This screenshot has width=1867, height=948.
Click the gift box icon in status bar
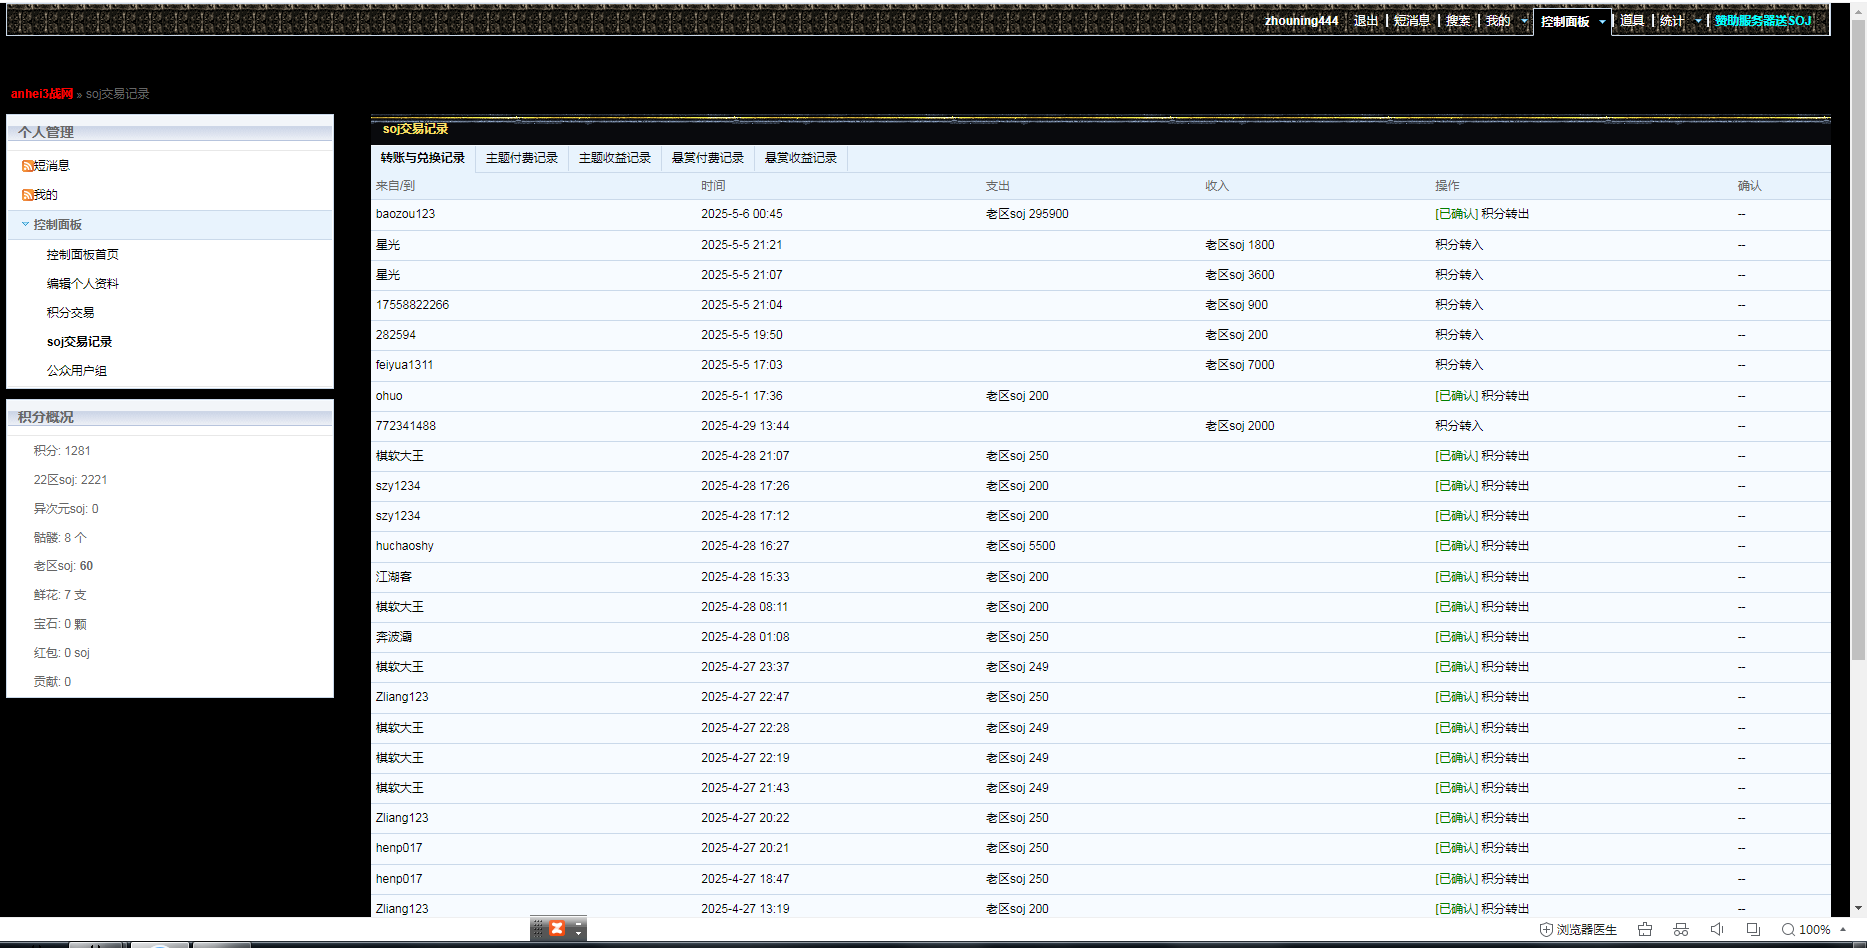[x=1645, y=930]
